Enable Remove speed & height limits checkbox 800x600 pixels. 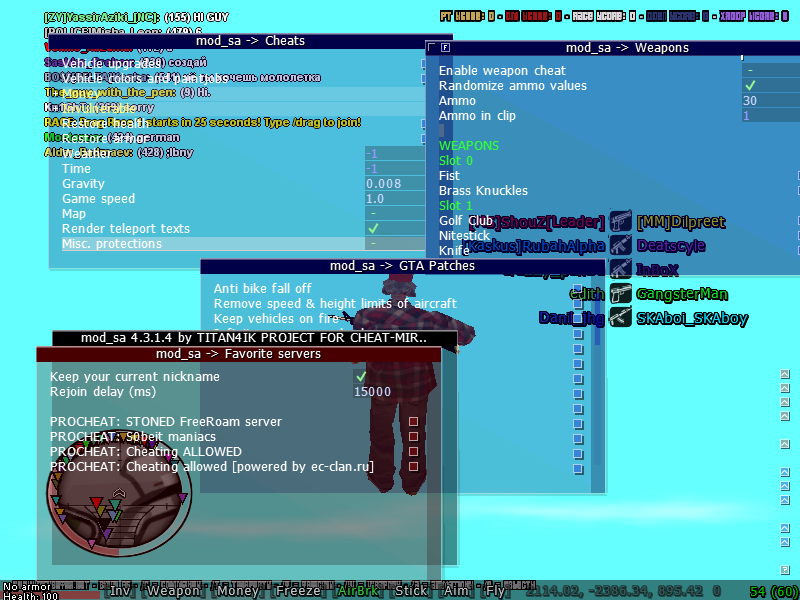point(578,304)
